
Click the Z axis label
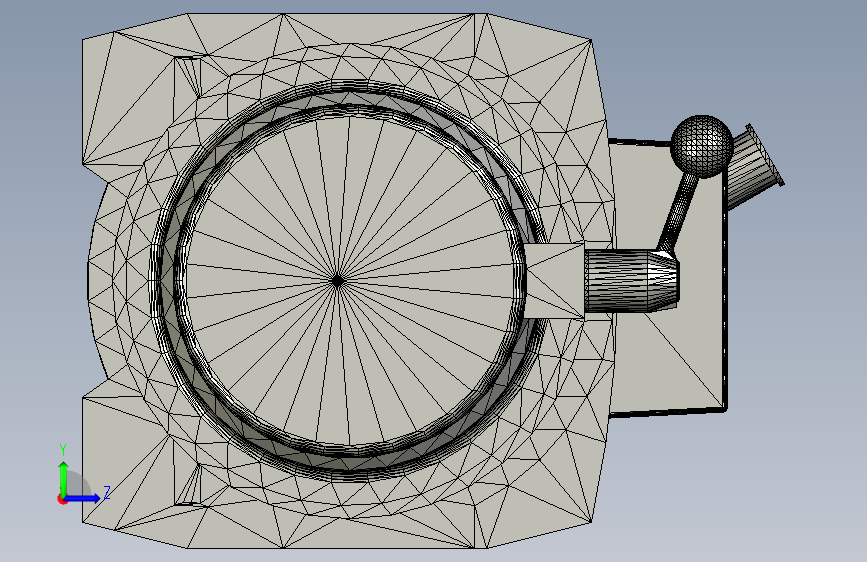107,492
